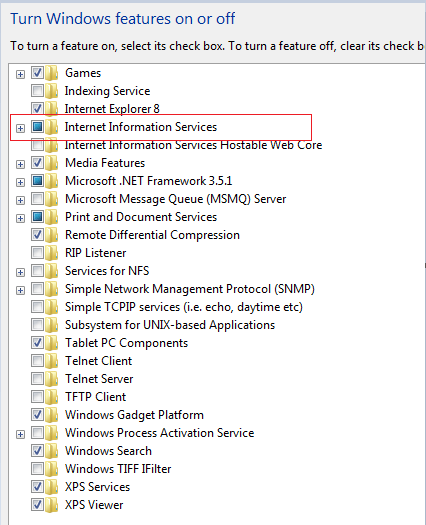Expand the Games feature node
This screenshot has height=525, width=426.
(x=20, y=74)
